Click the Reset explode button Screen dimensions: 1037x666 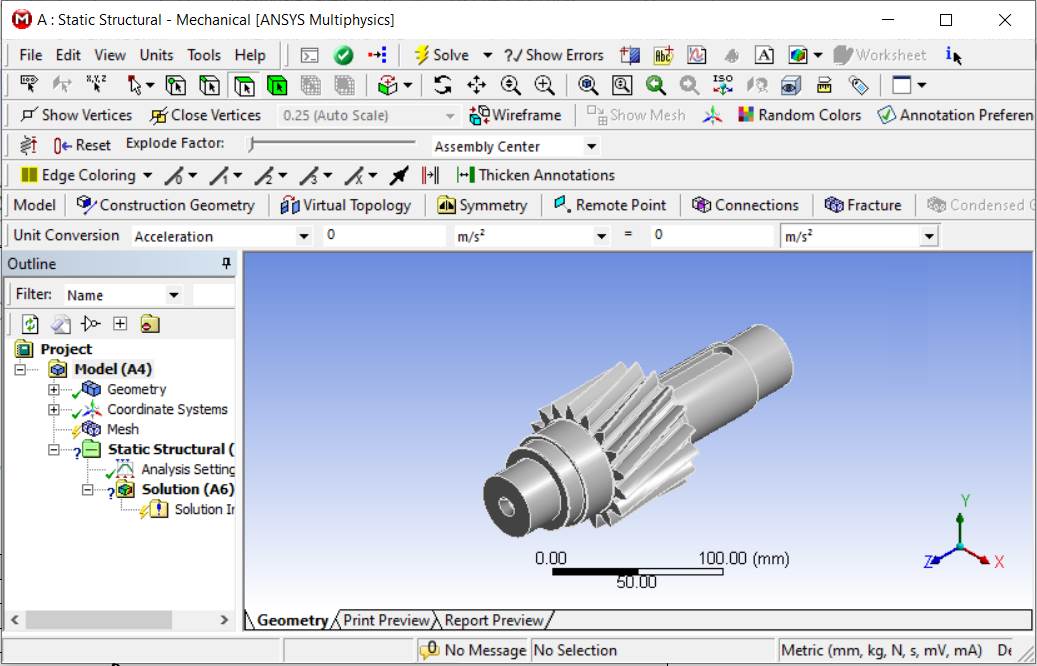tap(82, 145)
